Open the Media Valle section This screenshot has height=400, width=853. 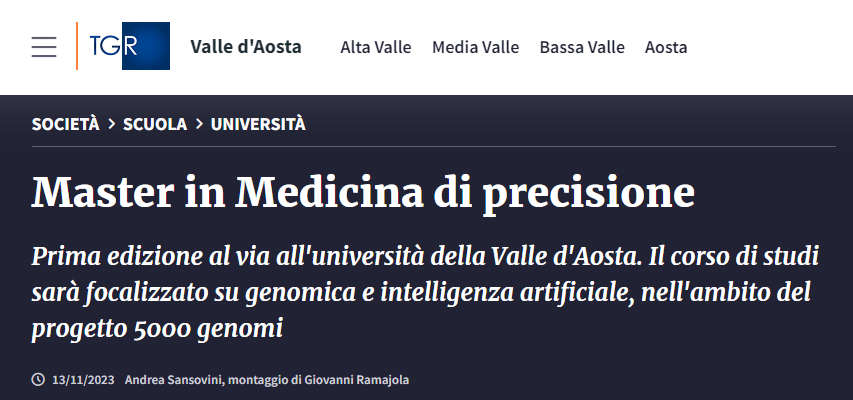(475, 47)
